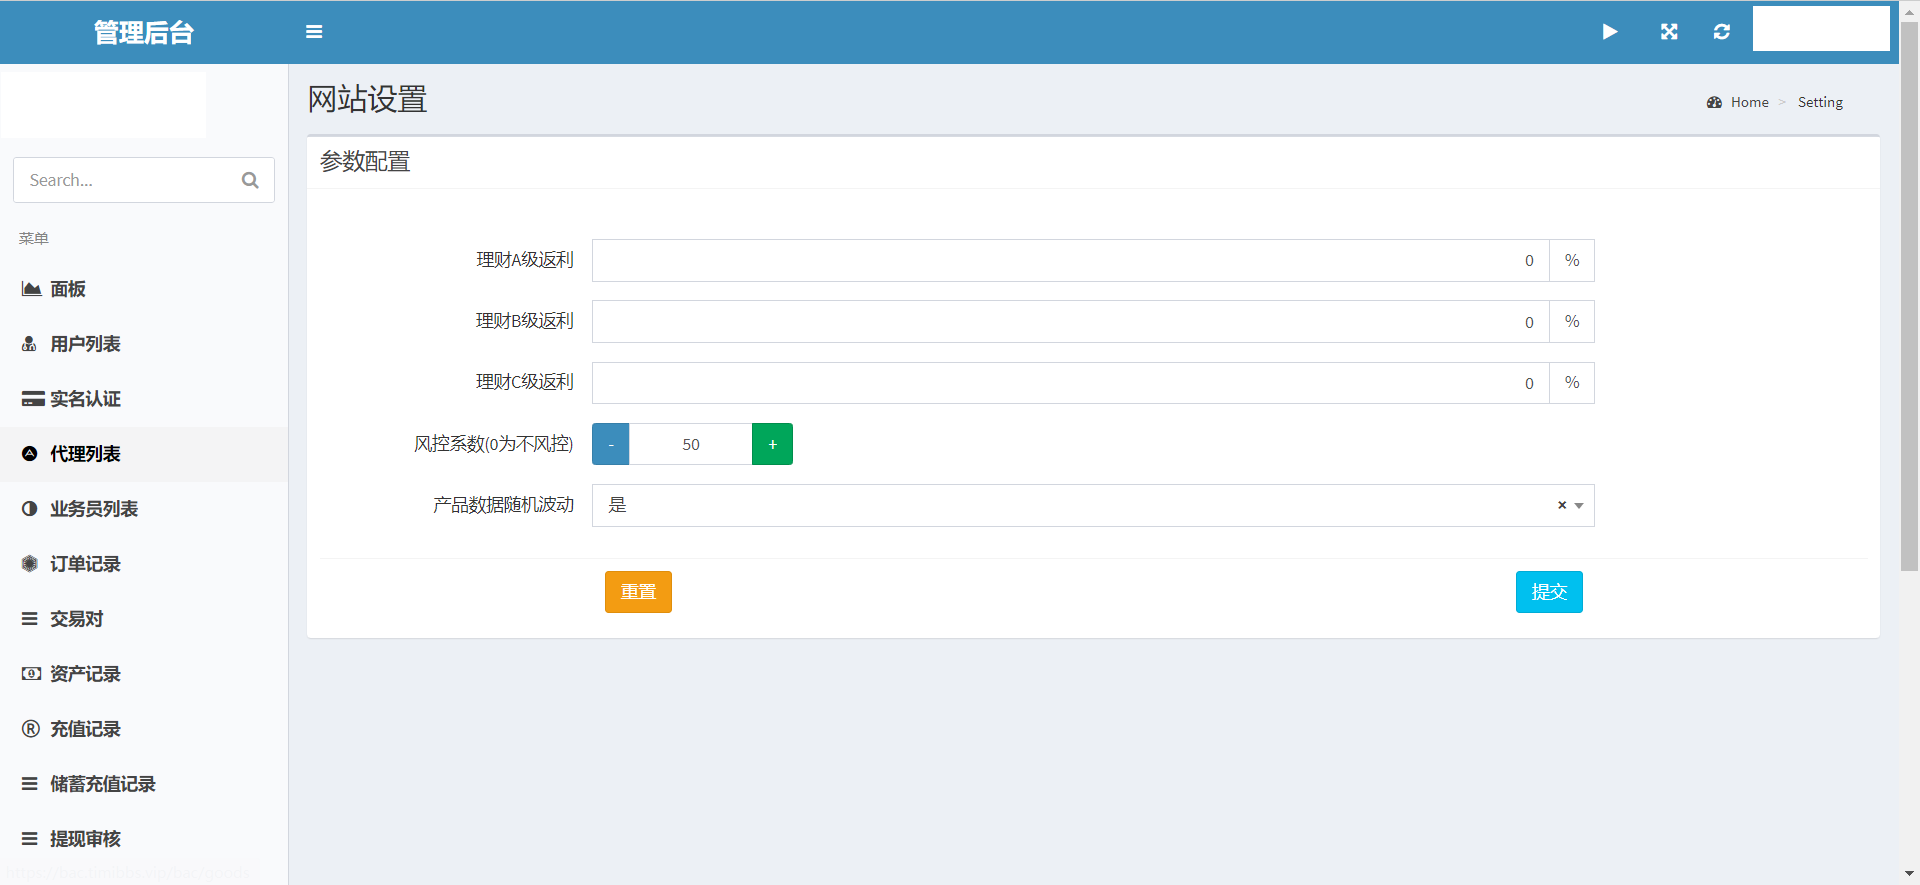The image size is (1920, 885).
Task: Click the 理财C级返利 percent addon
Action: tap(1572, 383)
